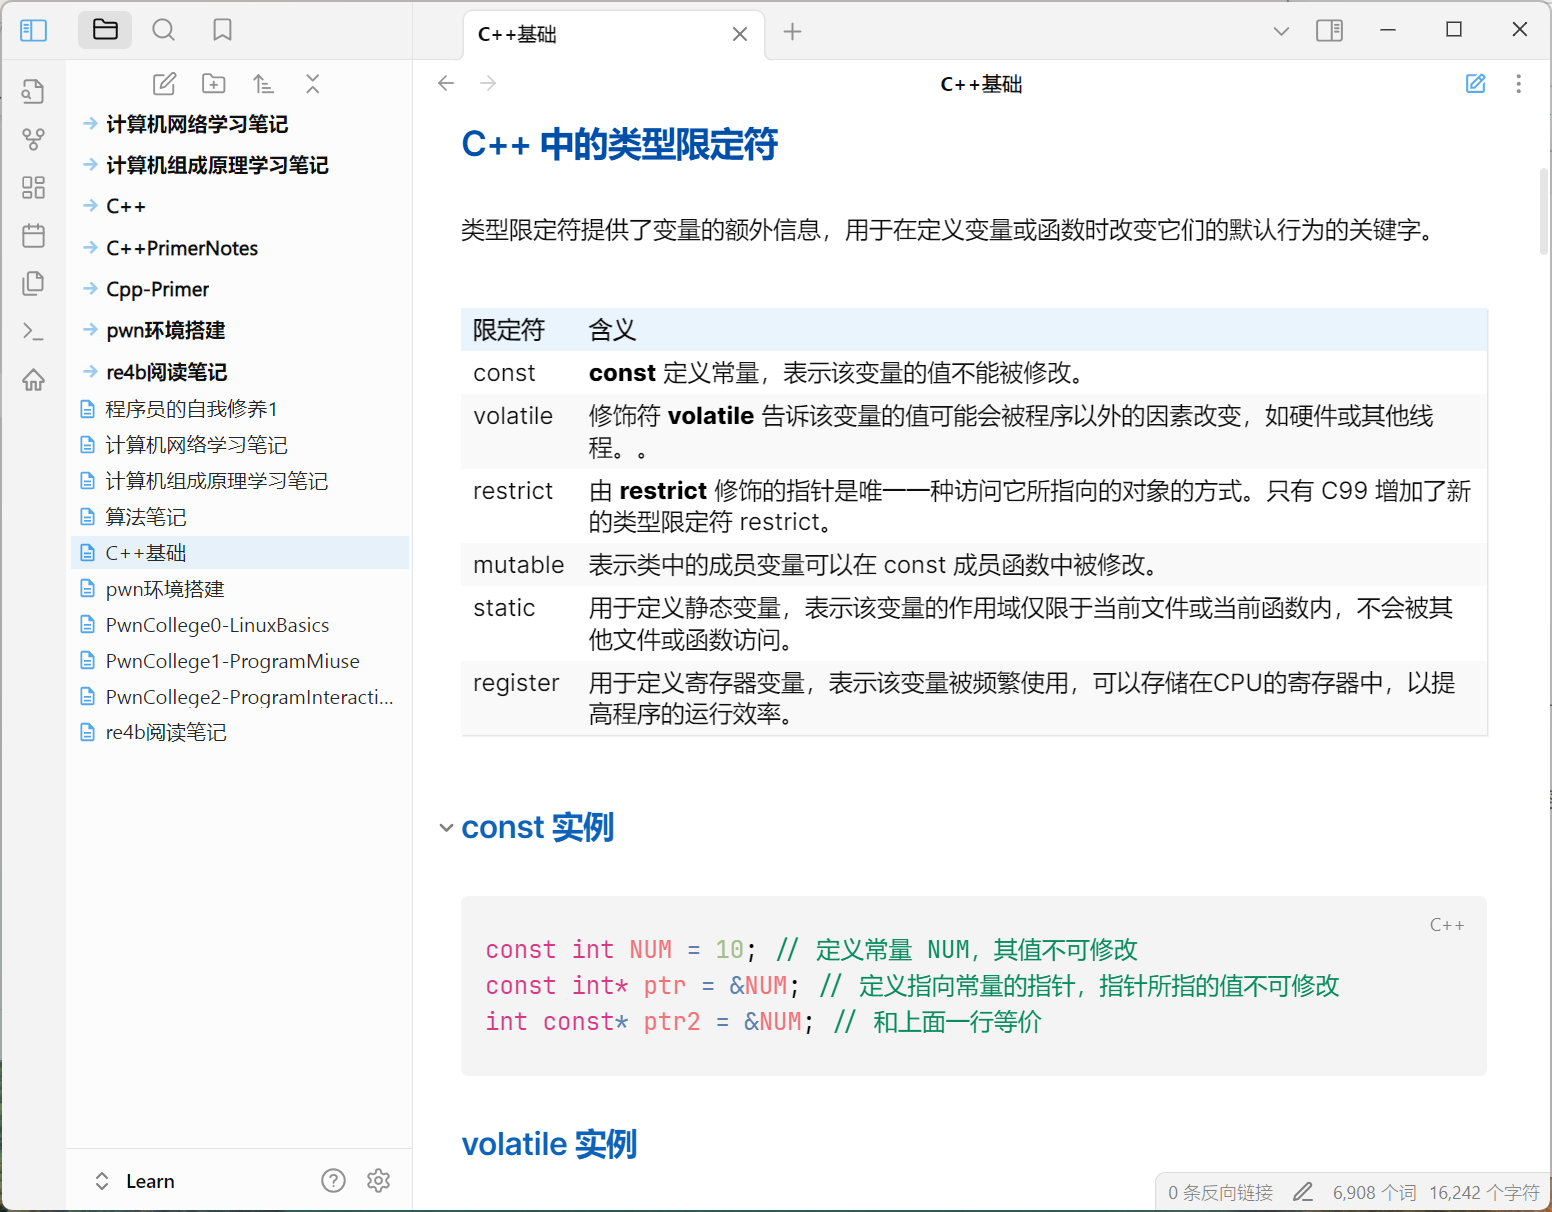1552x1212 pixels.
Task: Open the search panel
Action: [163, 30]
